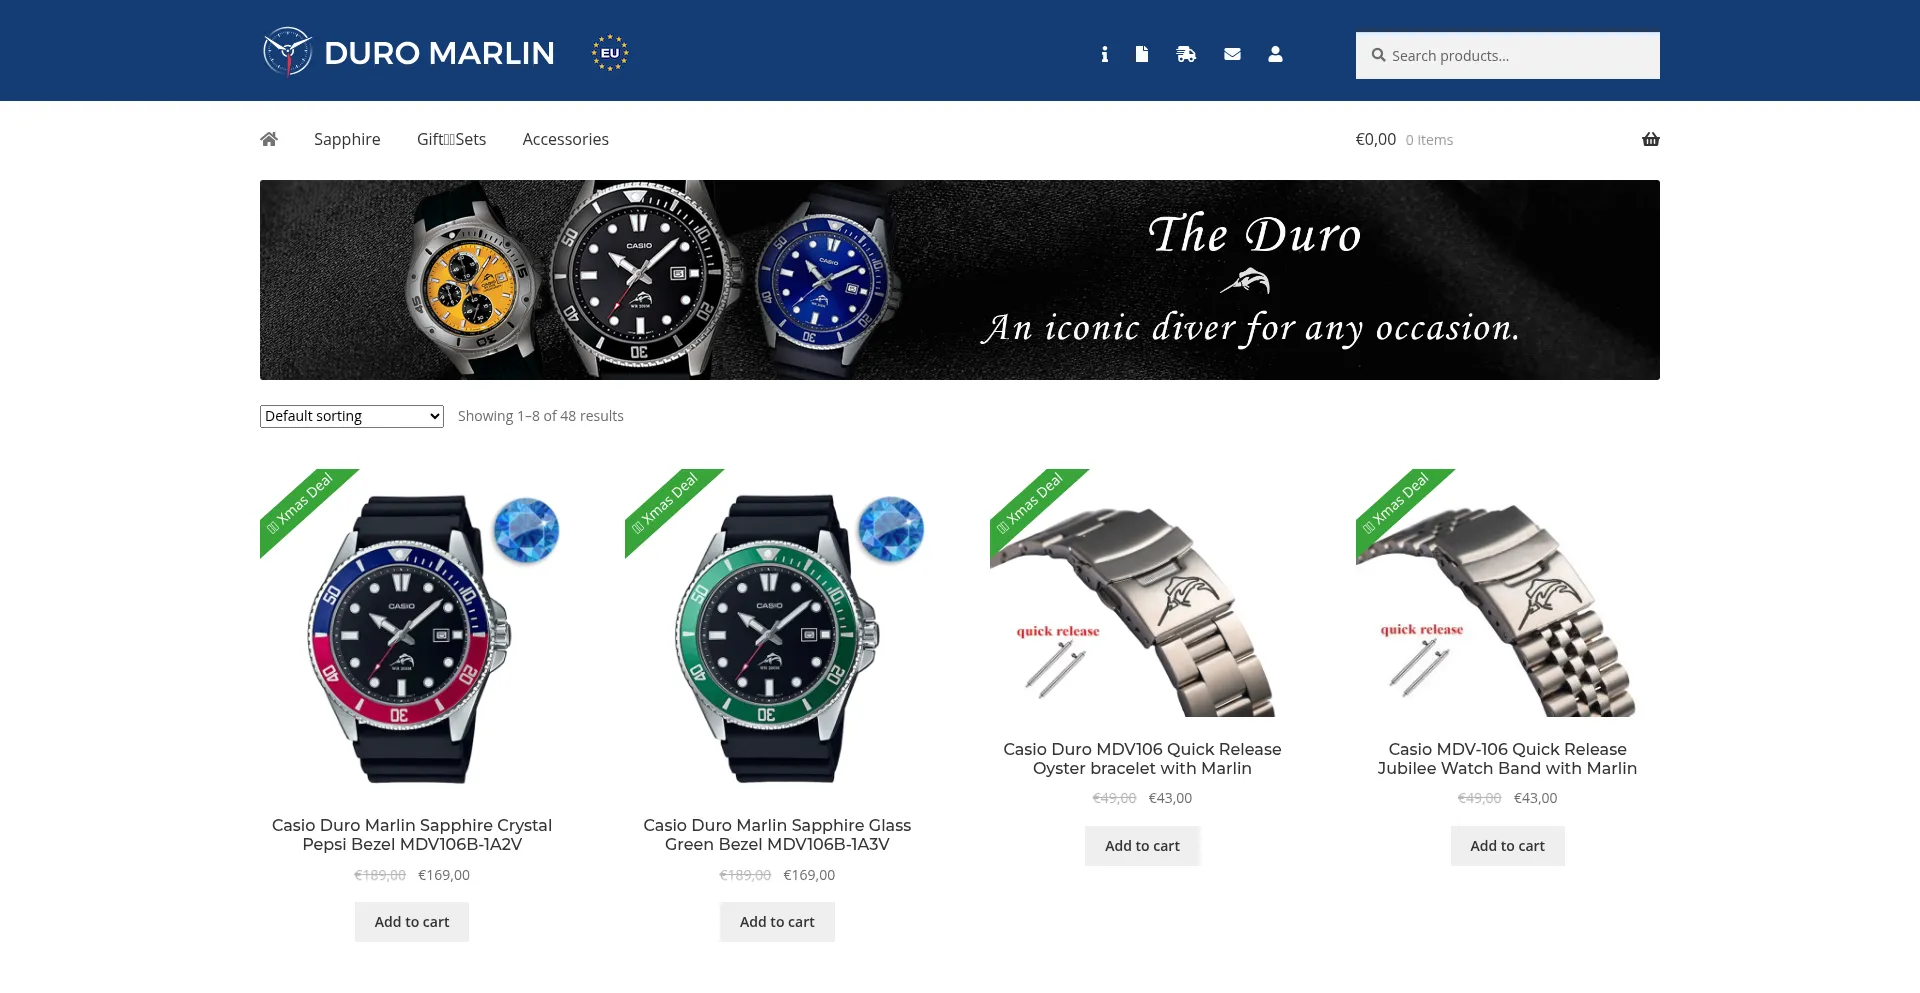Click the home icon in navigation
Screen dimensions: 1920x993
point(269,139)
